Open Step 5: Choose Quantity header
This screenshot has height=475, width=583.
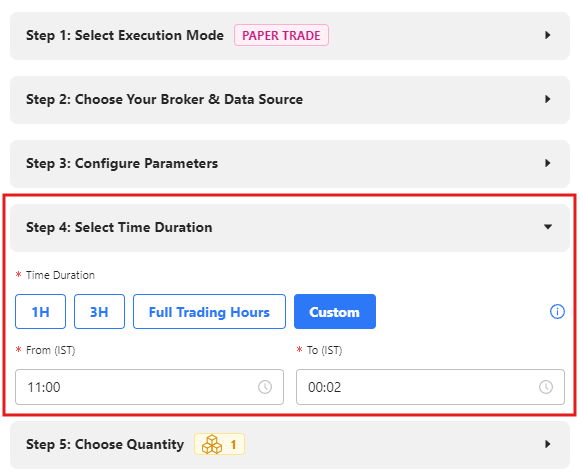(290, 445)
